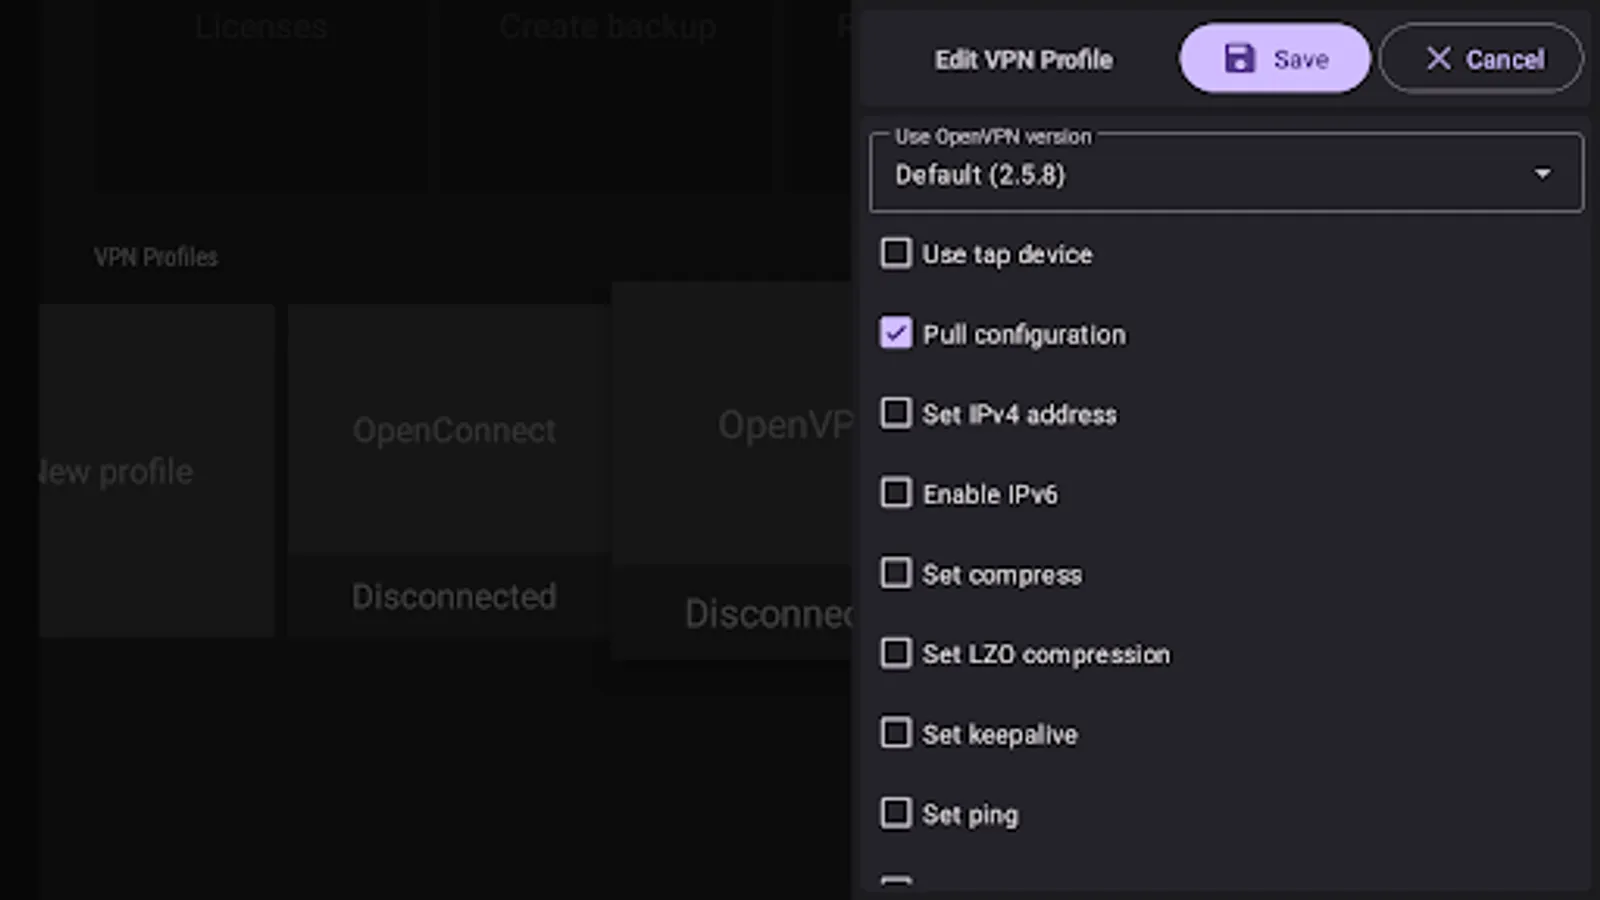This screenshot has width=1600, height=900.
Task: Check the Set compress option
Action: tap(896, 573)
